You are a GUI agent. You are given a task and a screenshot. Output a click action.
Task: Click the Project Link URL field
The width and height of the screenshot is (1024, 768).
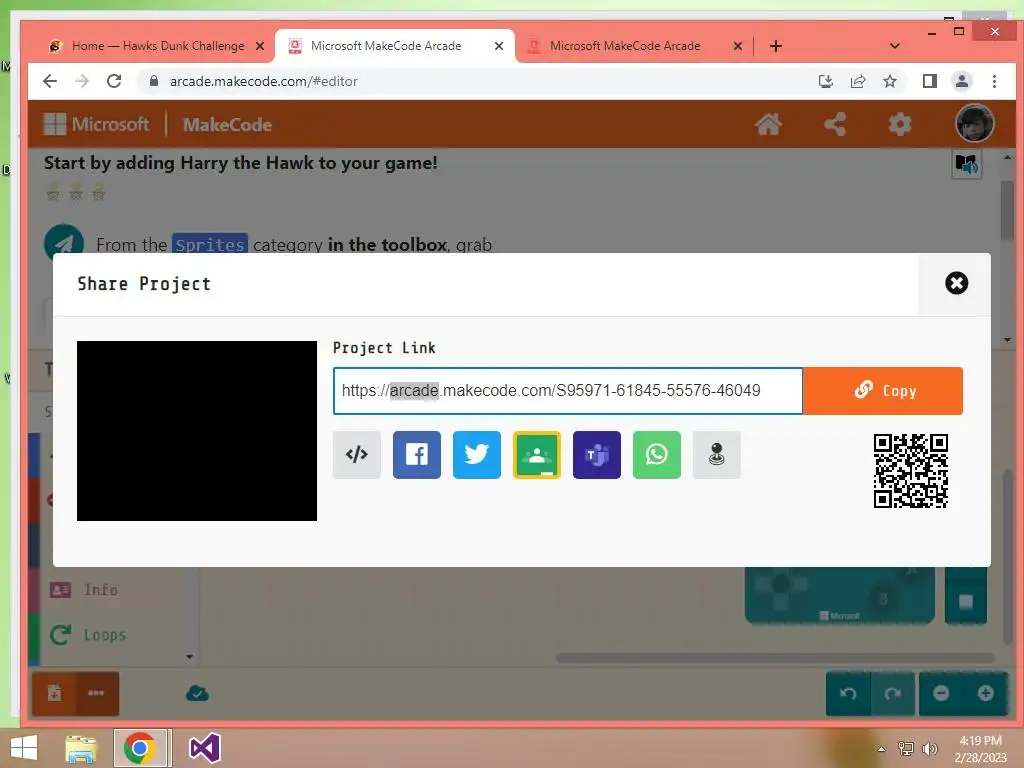coord(568,391)
